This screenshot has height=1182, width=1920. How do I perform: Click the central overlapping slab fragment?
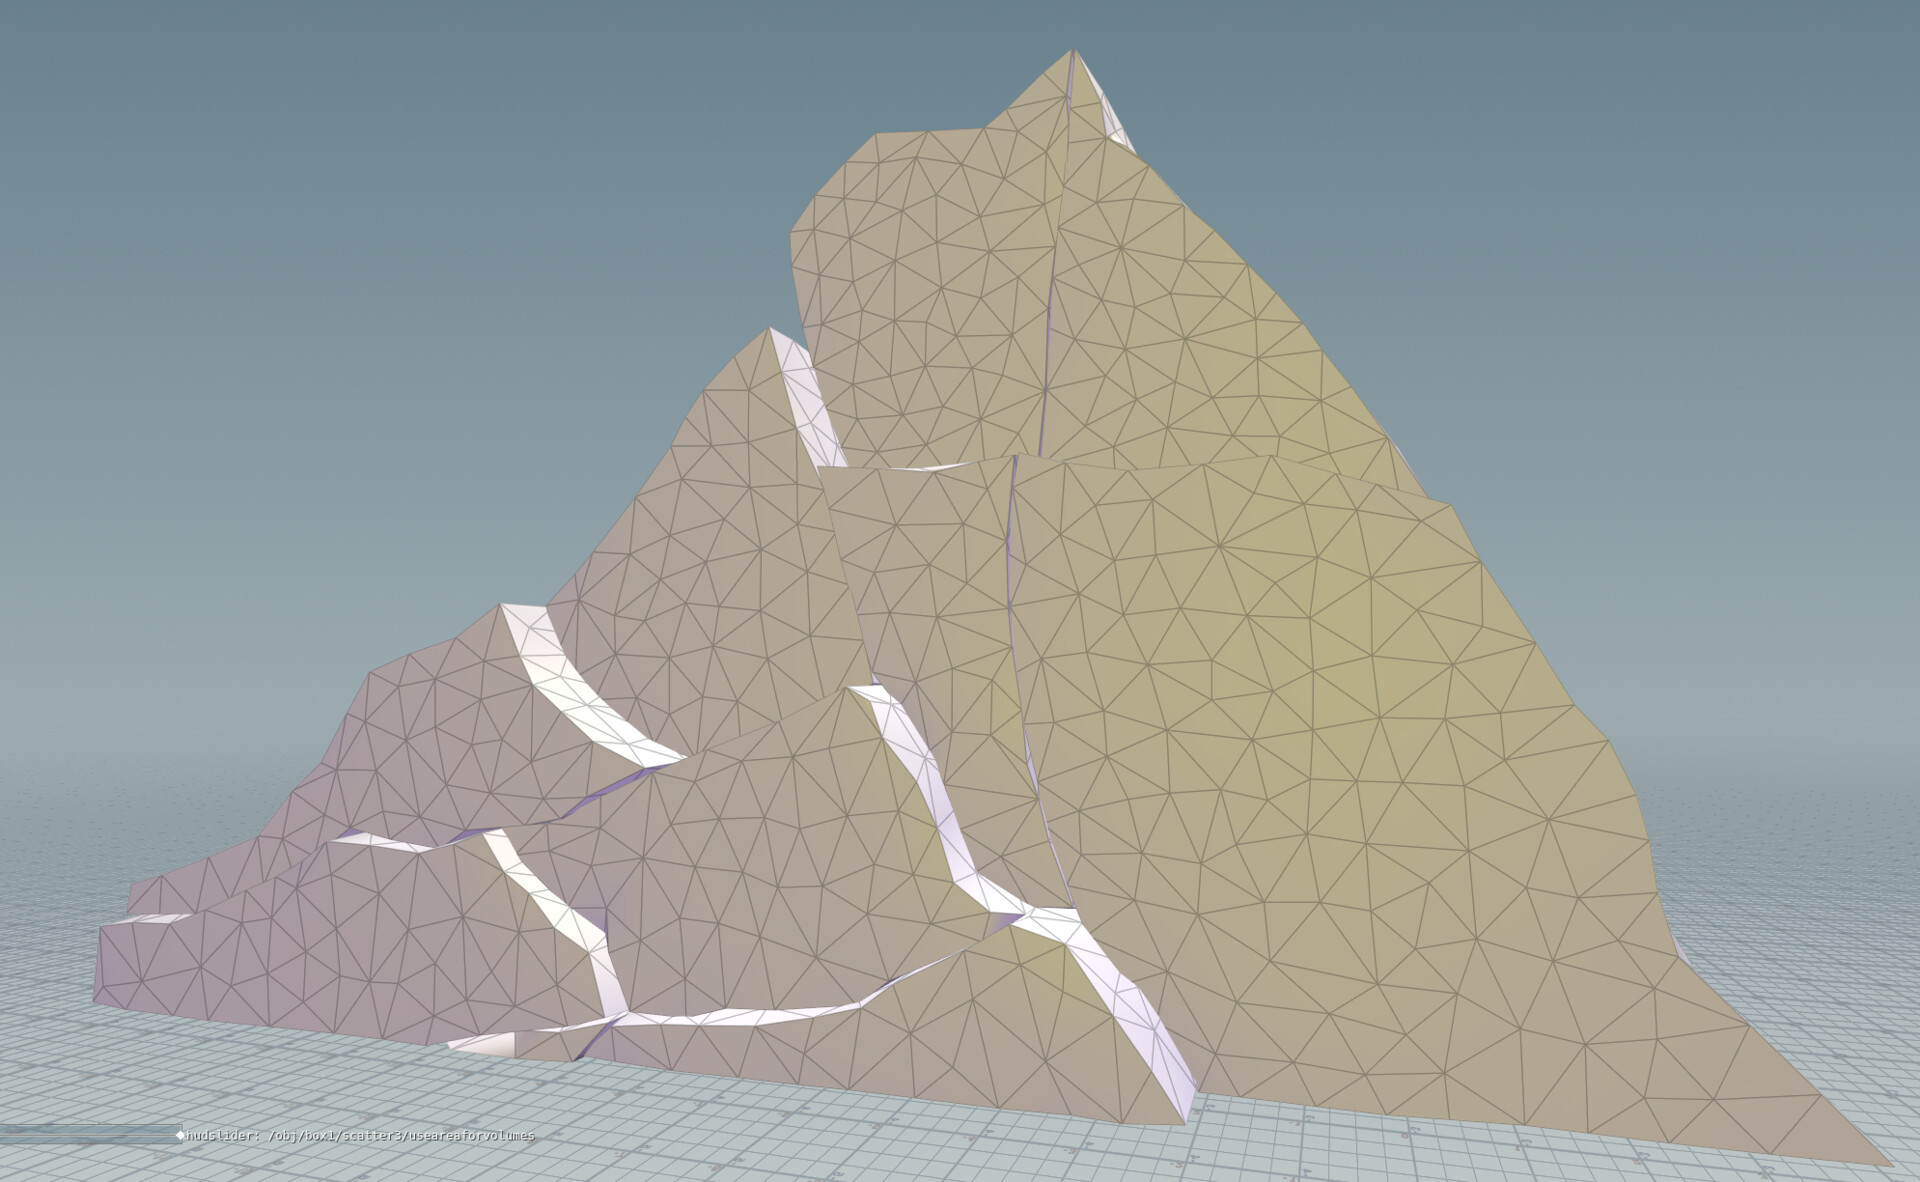coord(930,600)
